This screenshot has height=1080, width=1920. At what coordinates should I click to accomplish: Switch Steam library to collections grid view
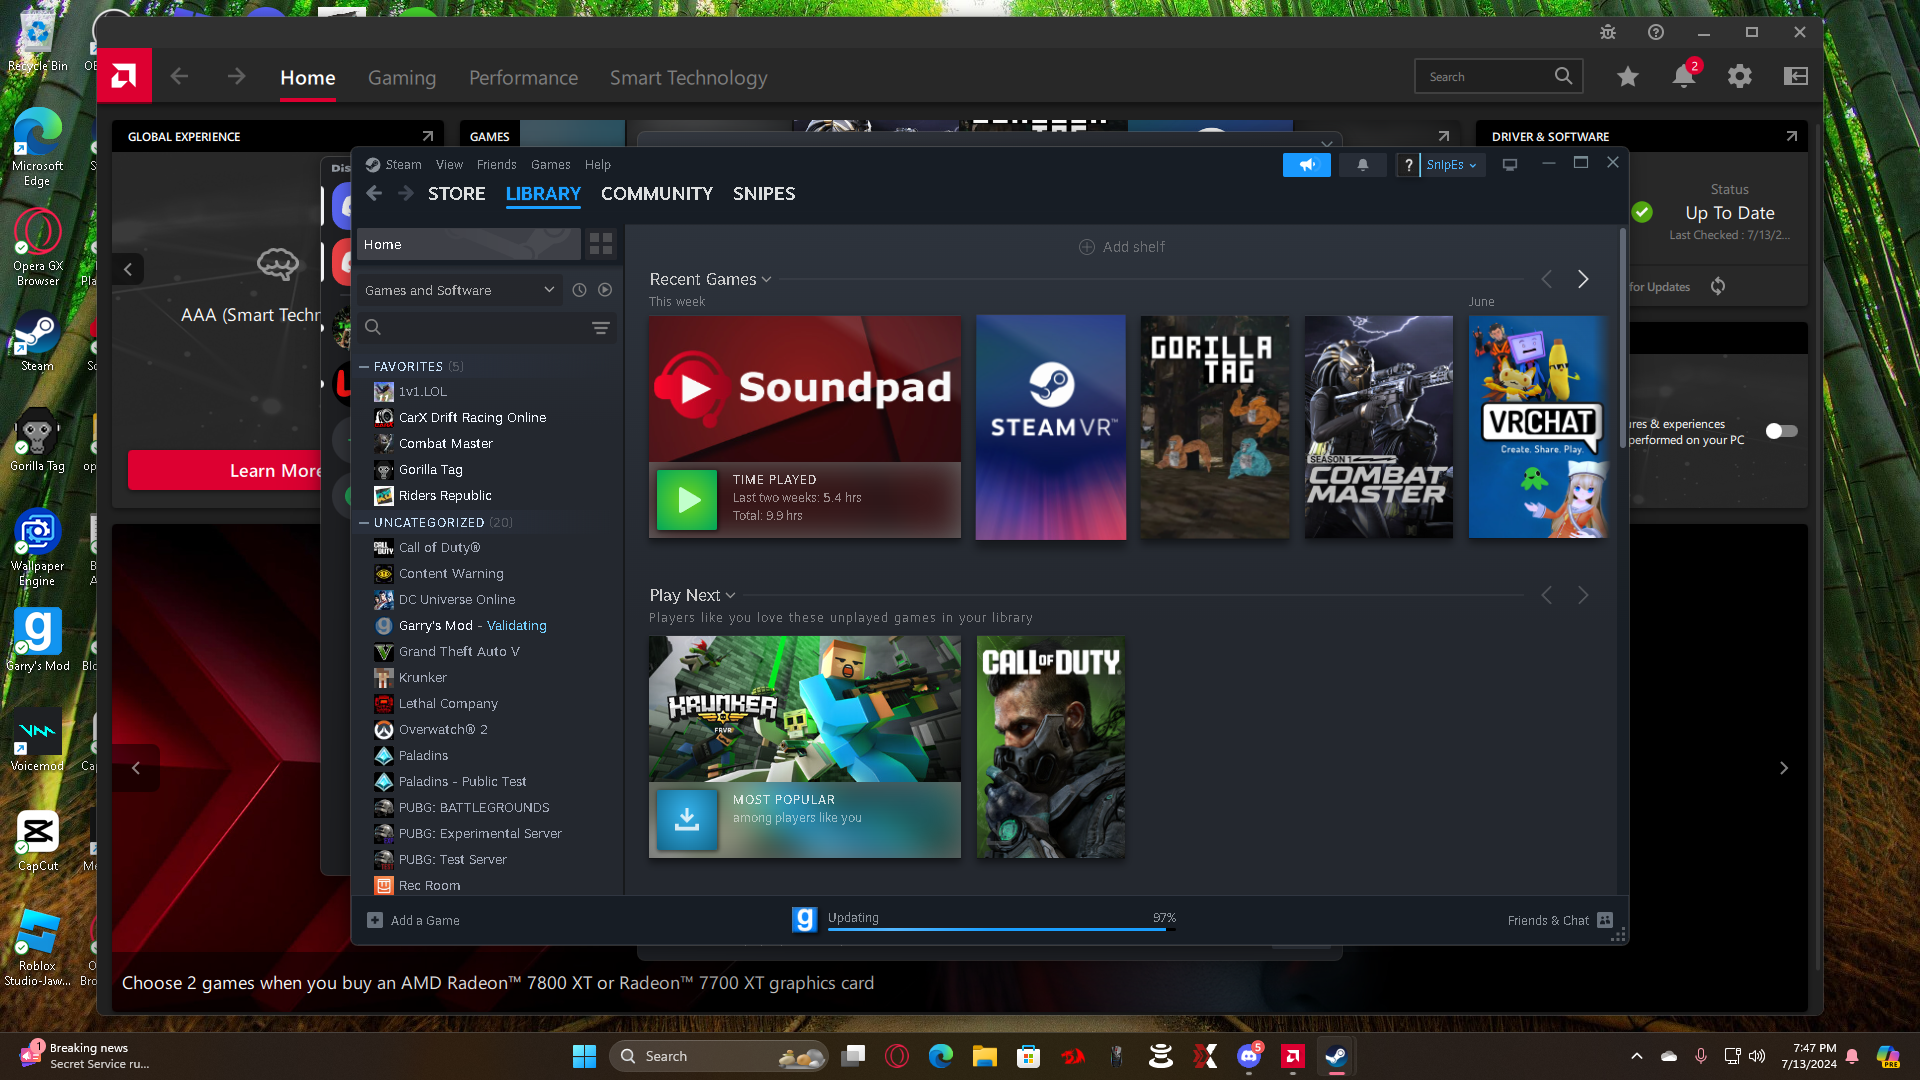(601, 244)
